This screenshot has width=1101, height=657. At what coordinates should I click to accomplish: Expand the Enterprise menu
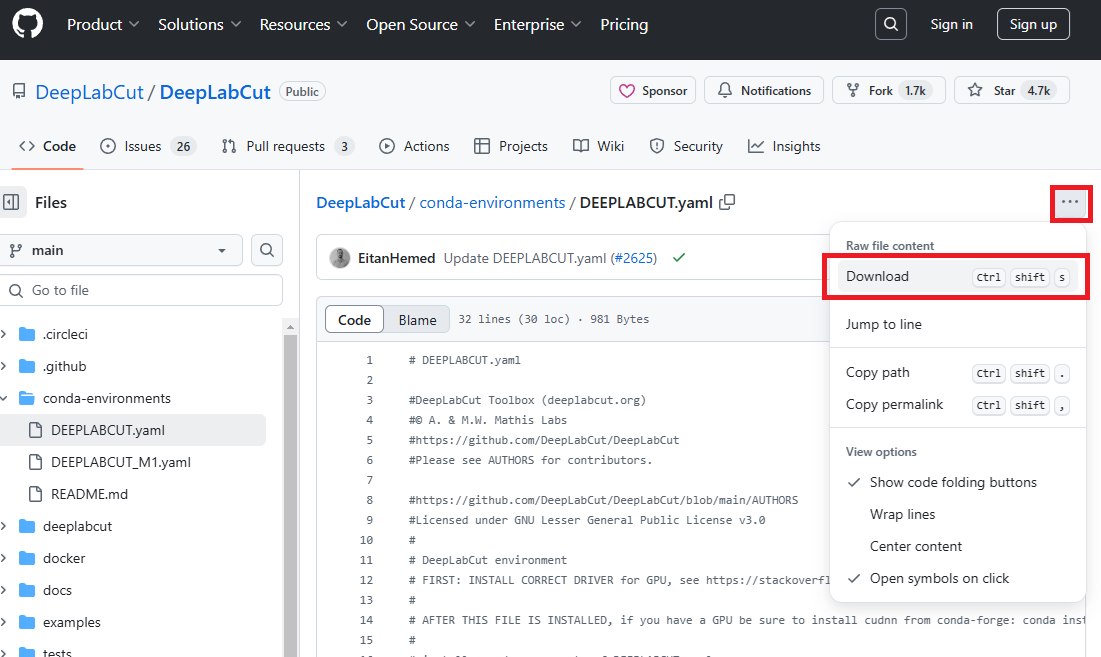click(x=537, y=25)
